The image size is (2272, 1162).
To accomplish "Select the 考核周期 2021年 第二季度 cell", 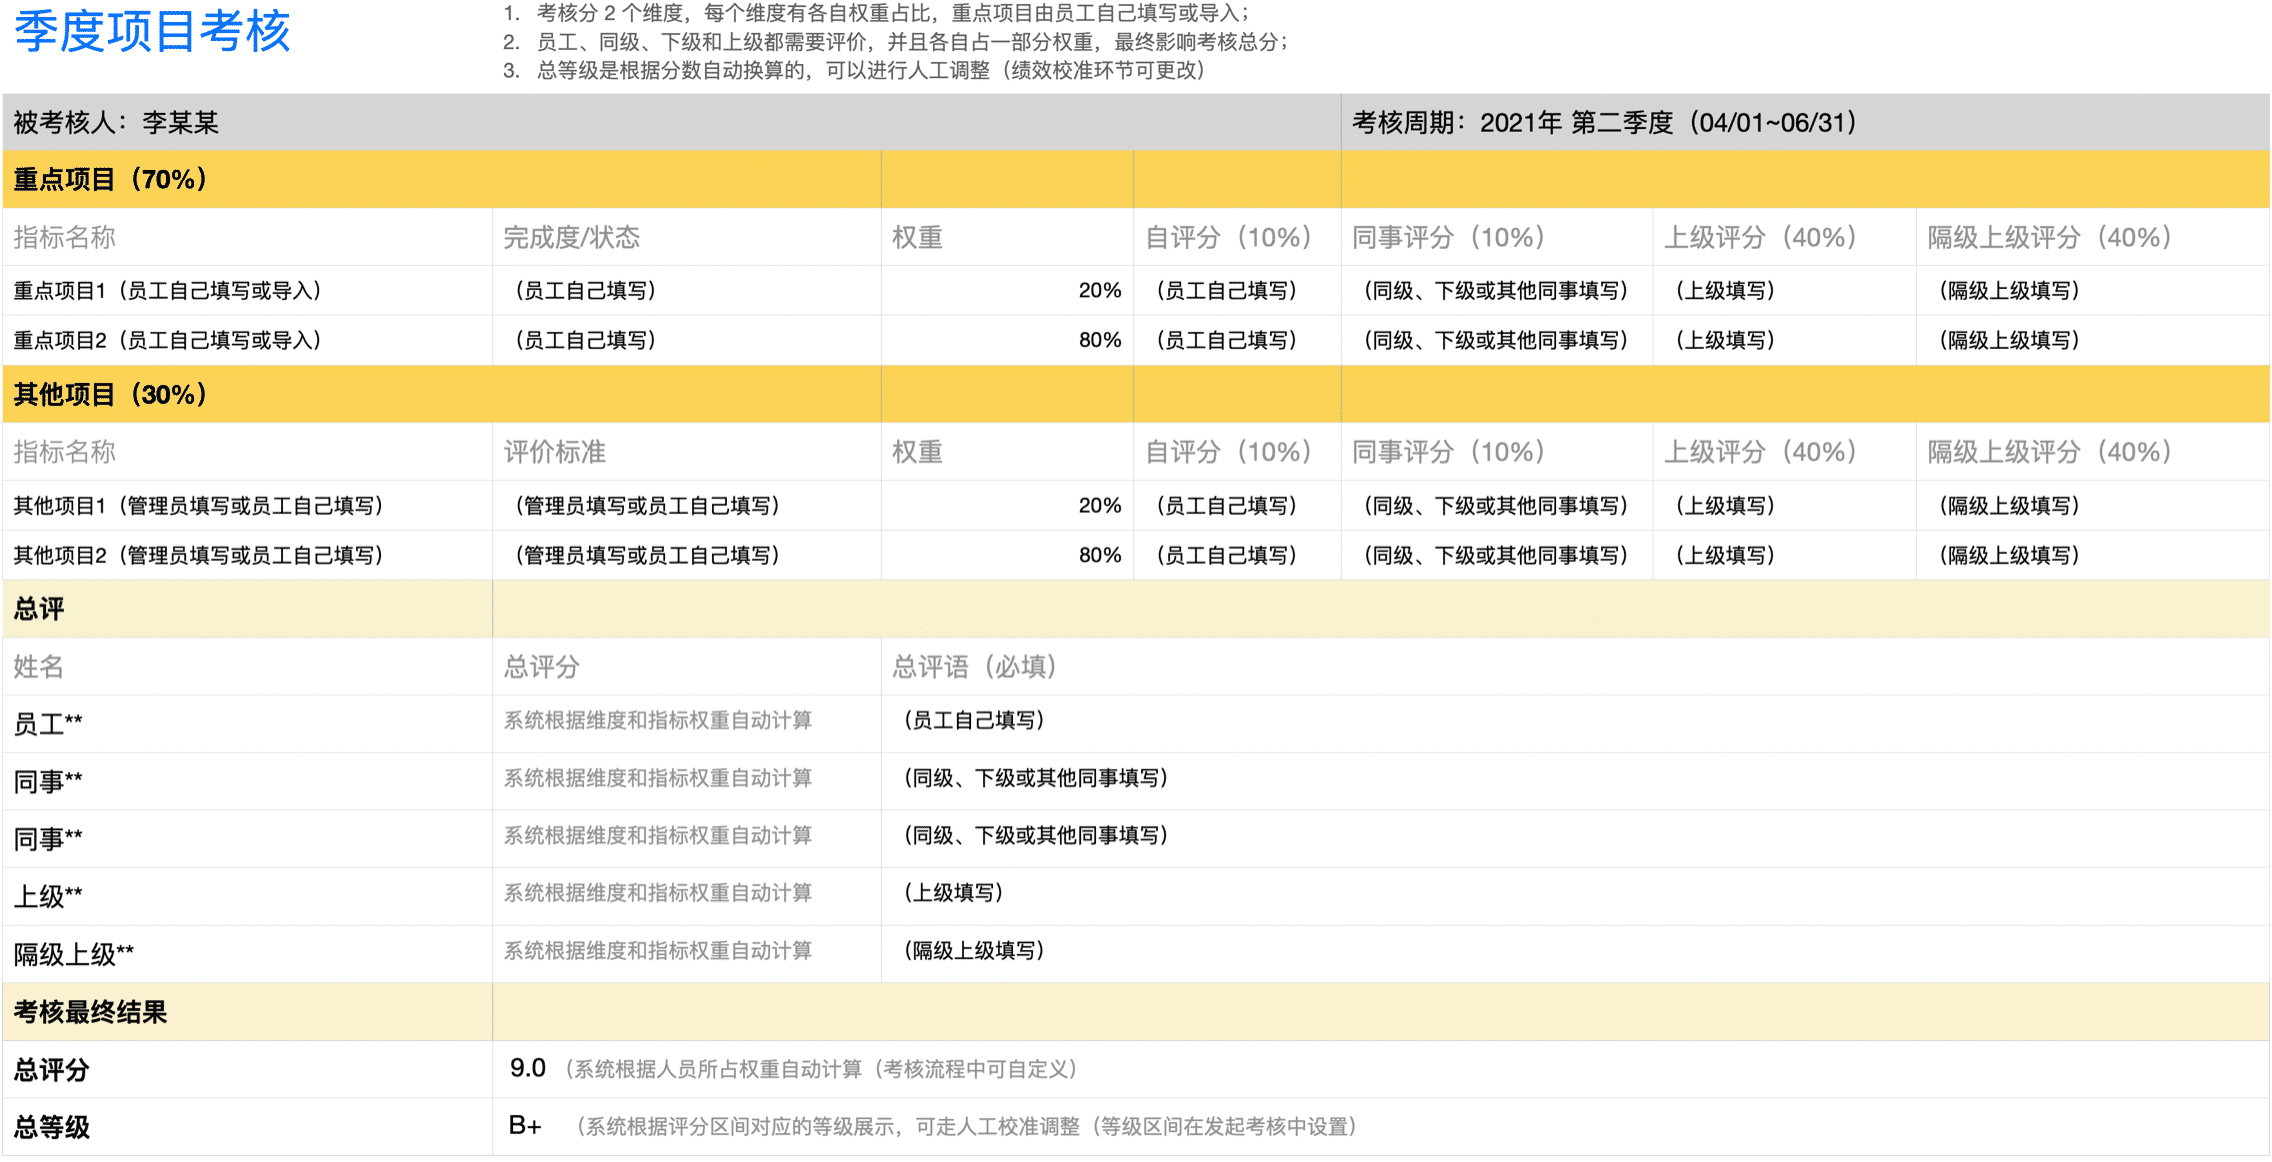I will click(x=1805, y=122).
